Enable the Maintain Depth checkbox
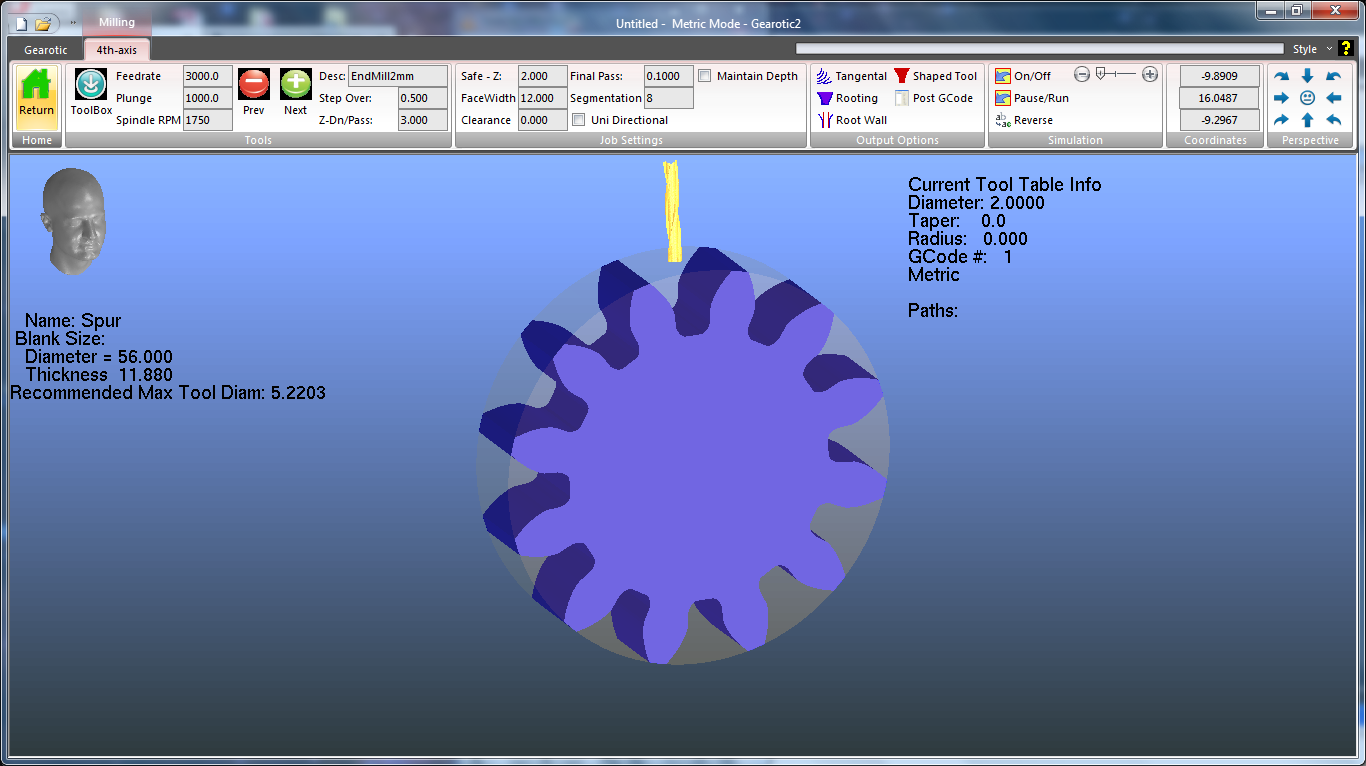The height and width of the screenshot is (766, 1366). (x=705, y=76)
